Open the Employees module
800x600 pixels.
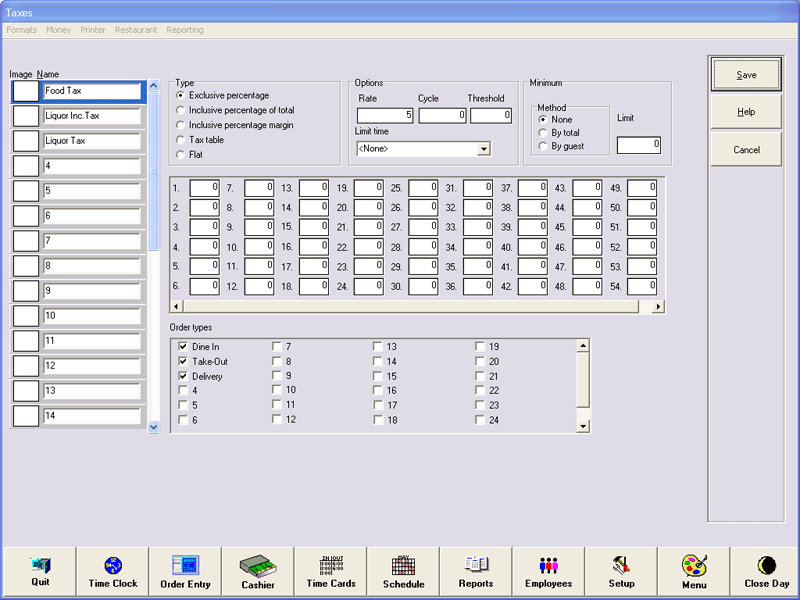point(549,572)
